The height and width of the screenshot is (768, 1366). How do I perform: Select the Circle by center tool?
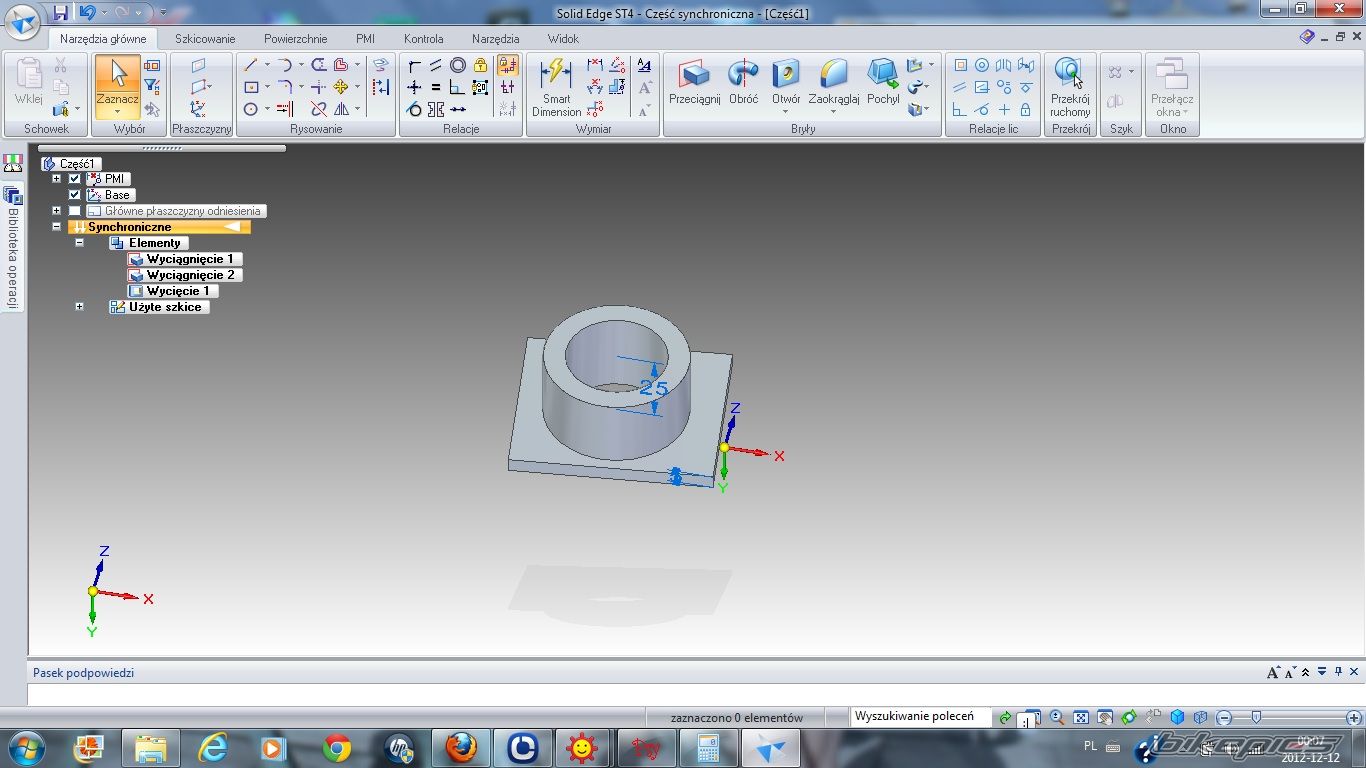[x=251, y=109]
